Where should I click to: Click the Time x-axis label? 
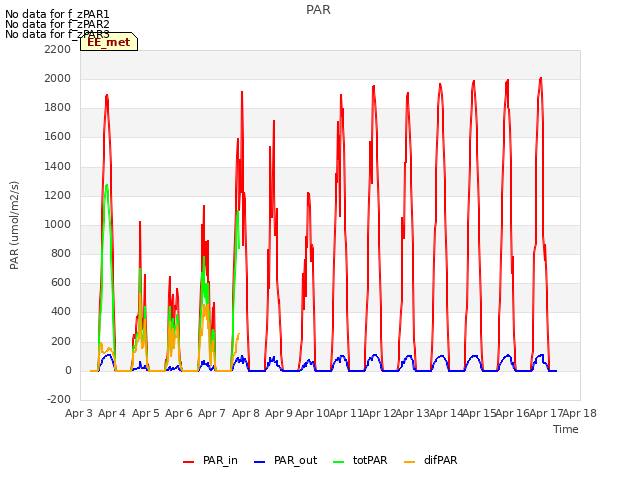(566, 429)
